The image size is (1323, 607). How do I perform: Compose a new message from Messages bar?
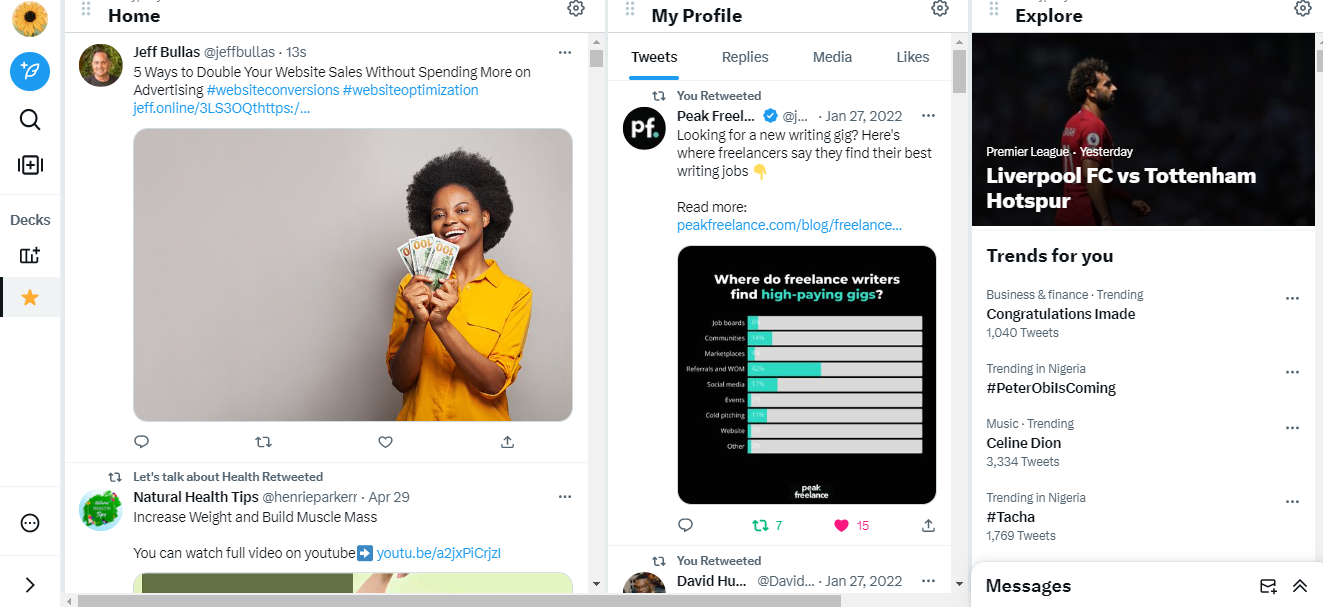pos(1268,586)
